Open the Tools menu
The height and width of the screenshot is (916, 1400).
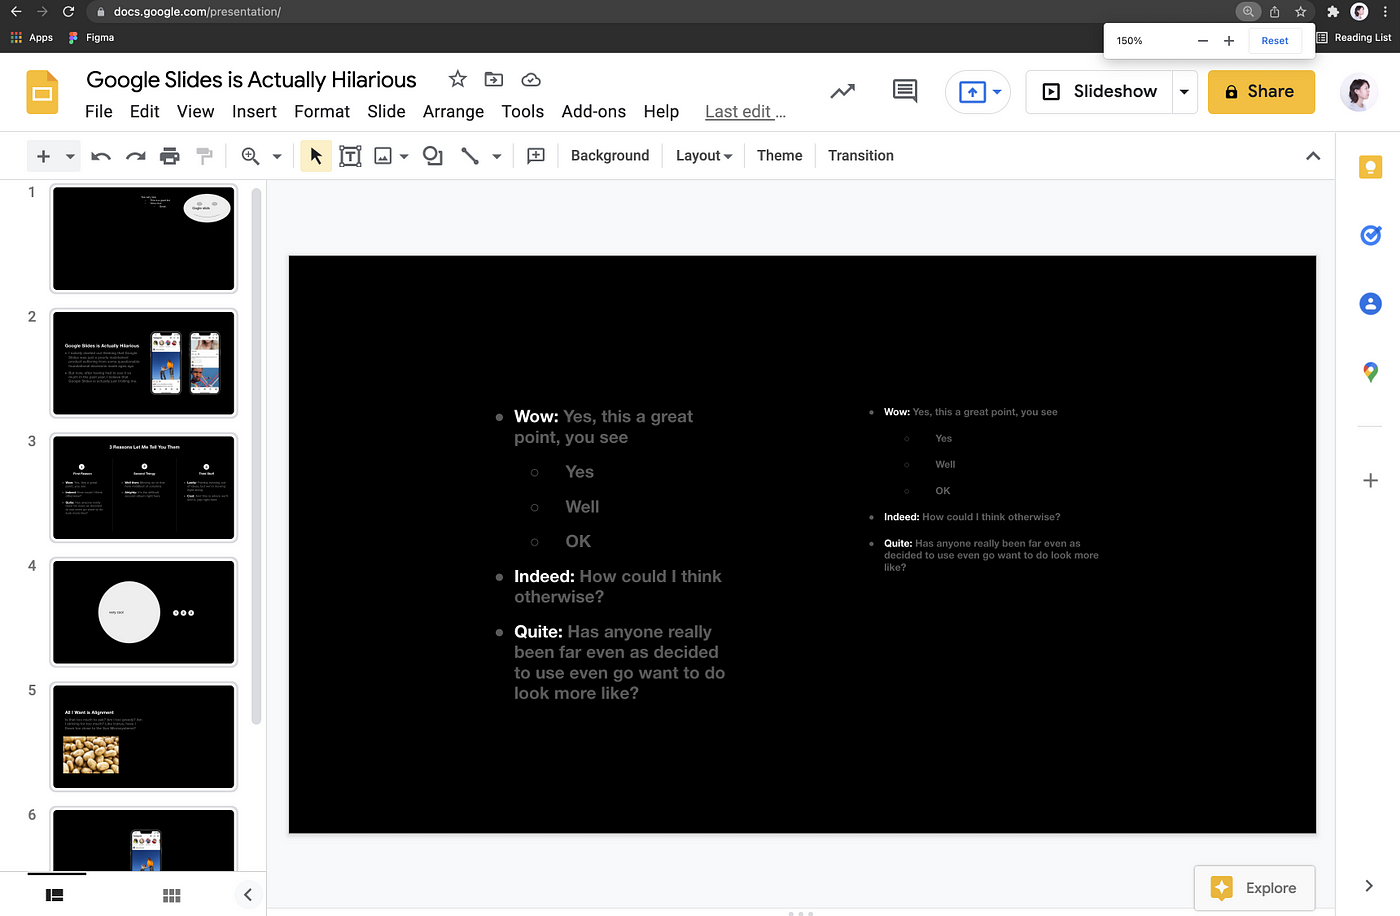(523, 112)
